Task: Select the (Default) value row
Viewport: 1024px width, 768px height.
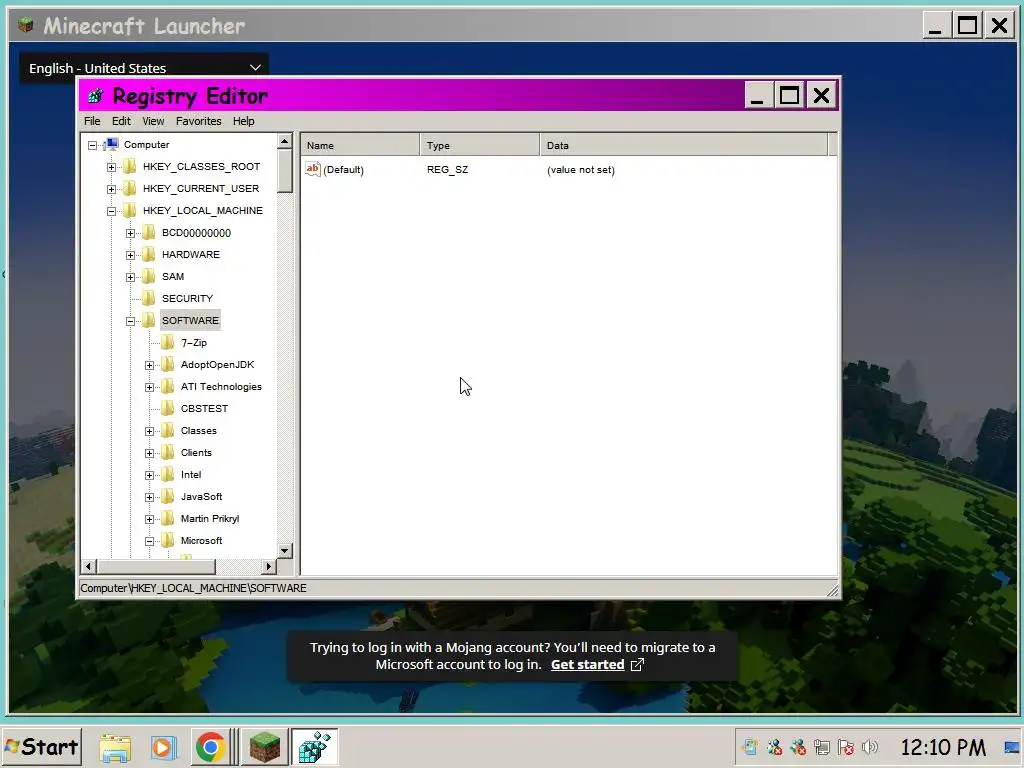Action: 568,170
